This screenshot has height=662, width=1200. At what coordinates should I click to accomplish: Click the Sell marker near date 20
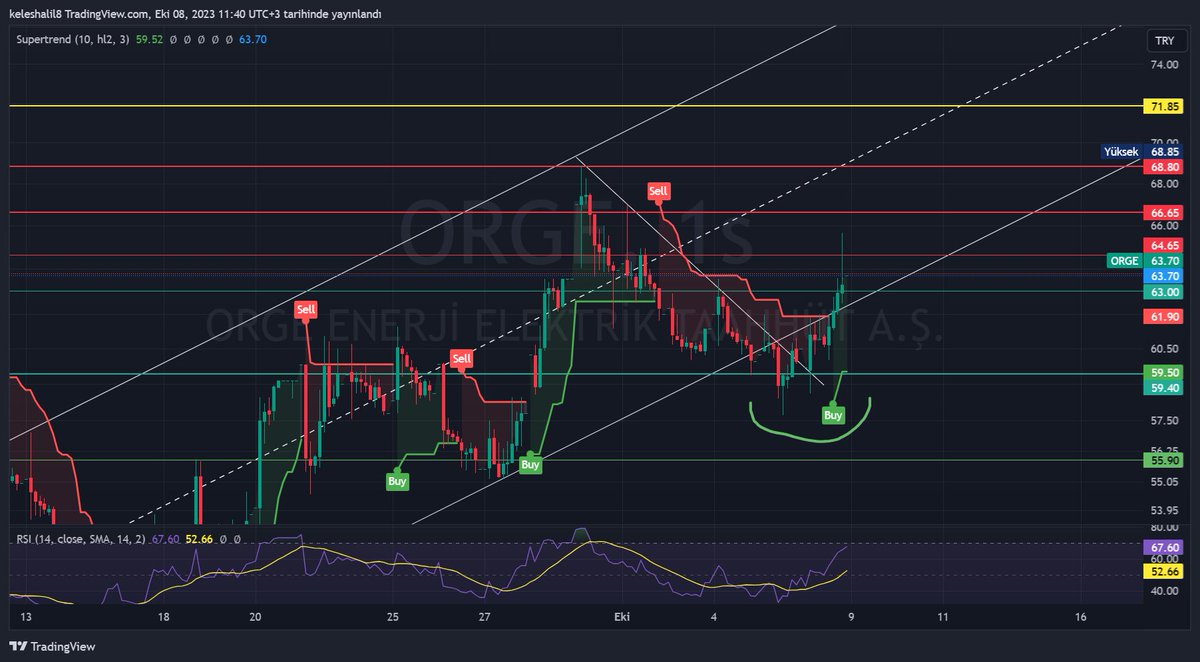pos(306,310)
